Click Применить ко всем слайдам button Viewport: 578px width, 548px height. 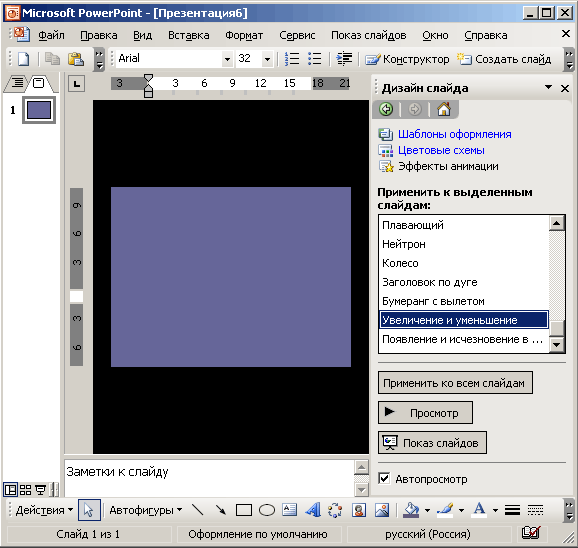(455, 383)
